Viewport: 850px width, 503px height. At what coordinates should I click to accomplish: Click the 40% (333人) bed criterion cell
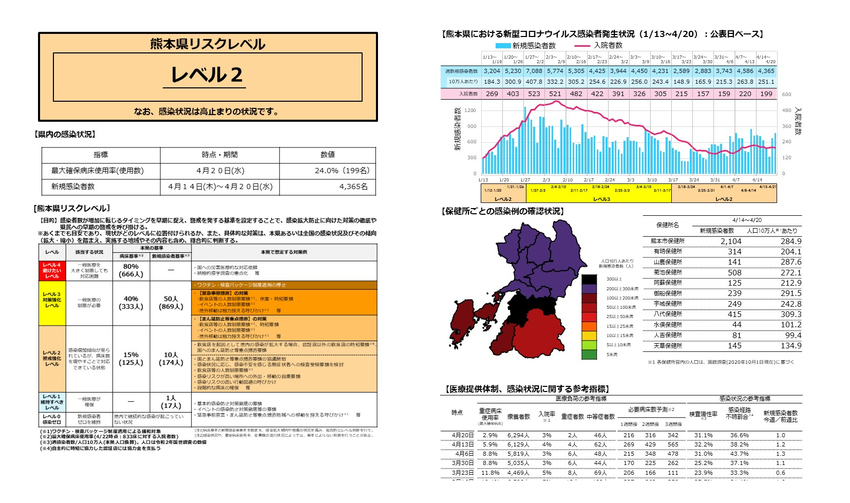131,302
